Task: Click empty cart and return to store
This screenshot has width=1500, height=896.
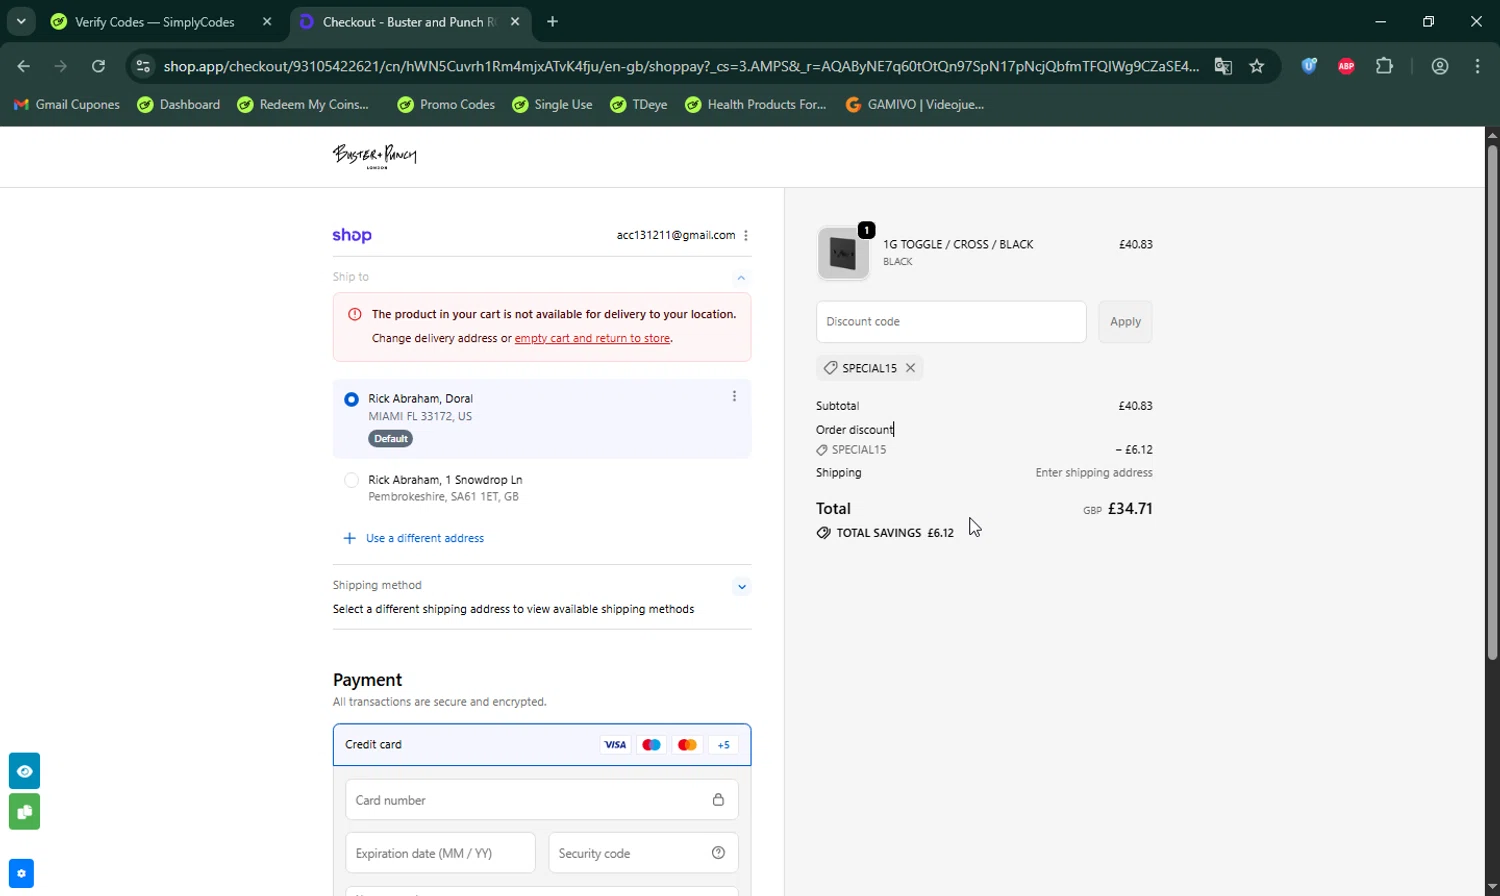Action: (x=592, y=339)
